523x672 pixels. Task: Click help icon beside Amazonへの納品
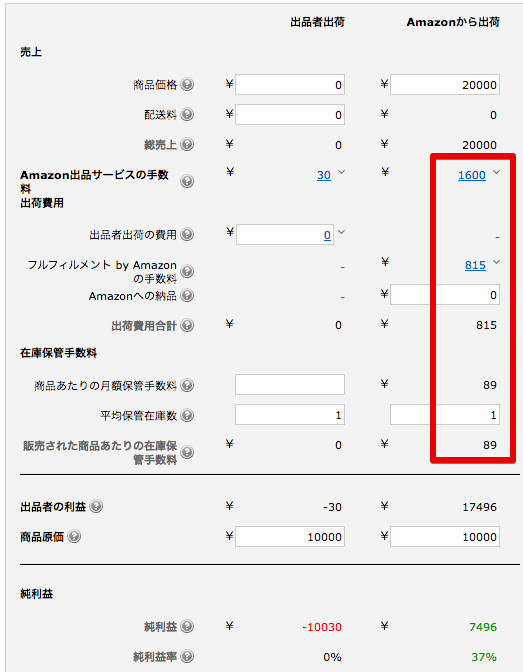pos(187,295)
